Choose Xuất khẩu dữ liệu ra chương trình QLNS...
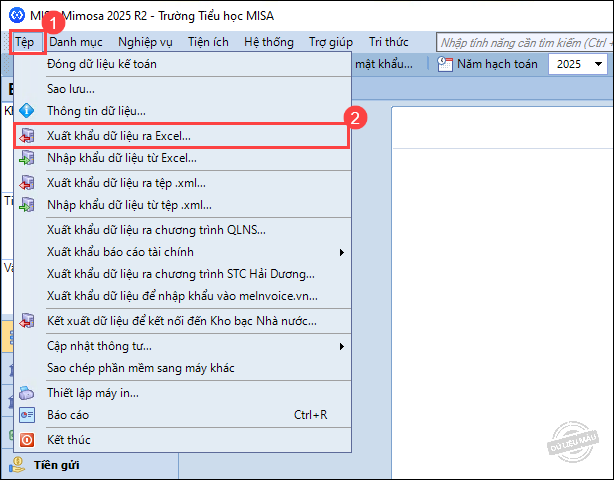This screenshot has width=614, height=480. [x=182, y=230]
